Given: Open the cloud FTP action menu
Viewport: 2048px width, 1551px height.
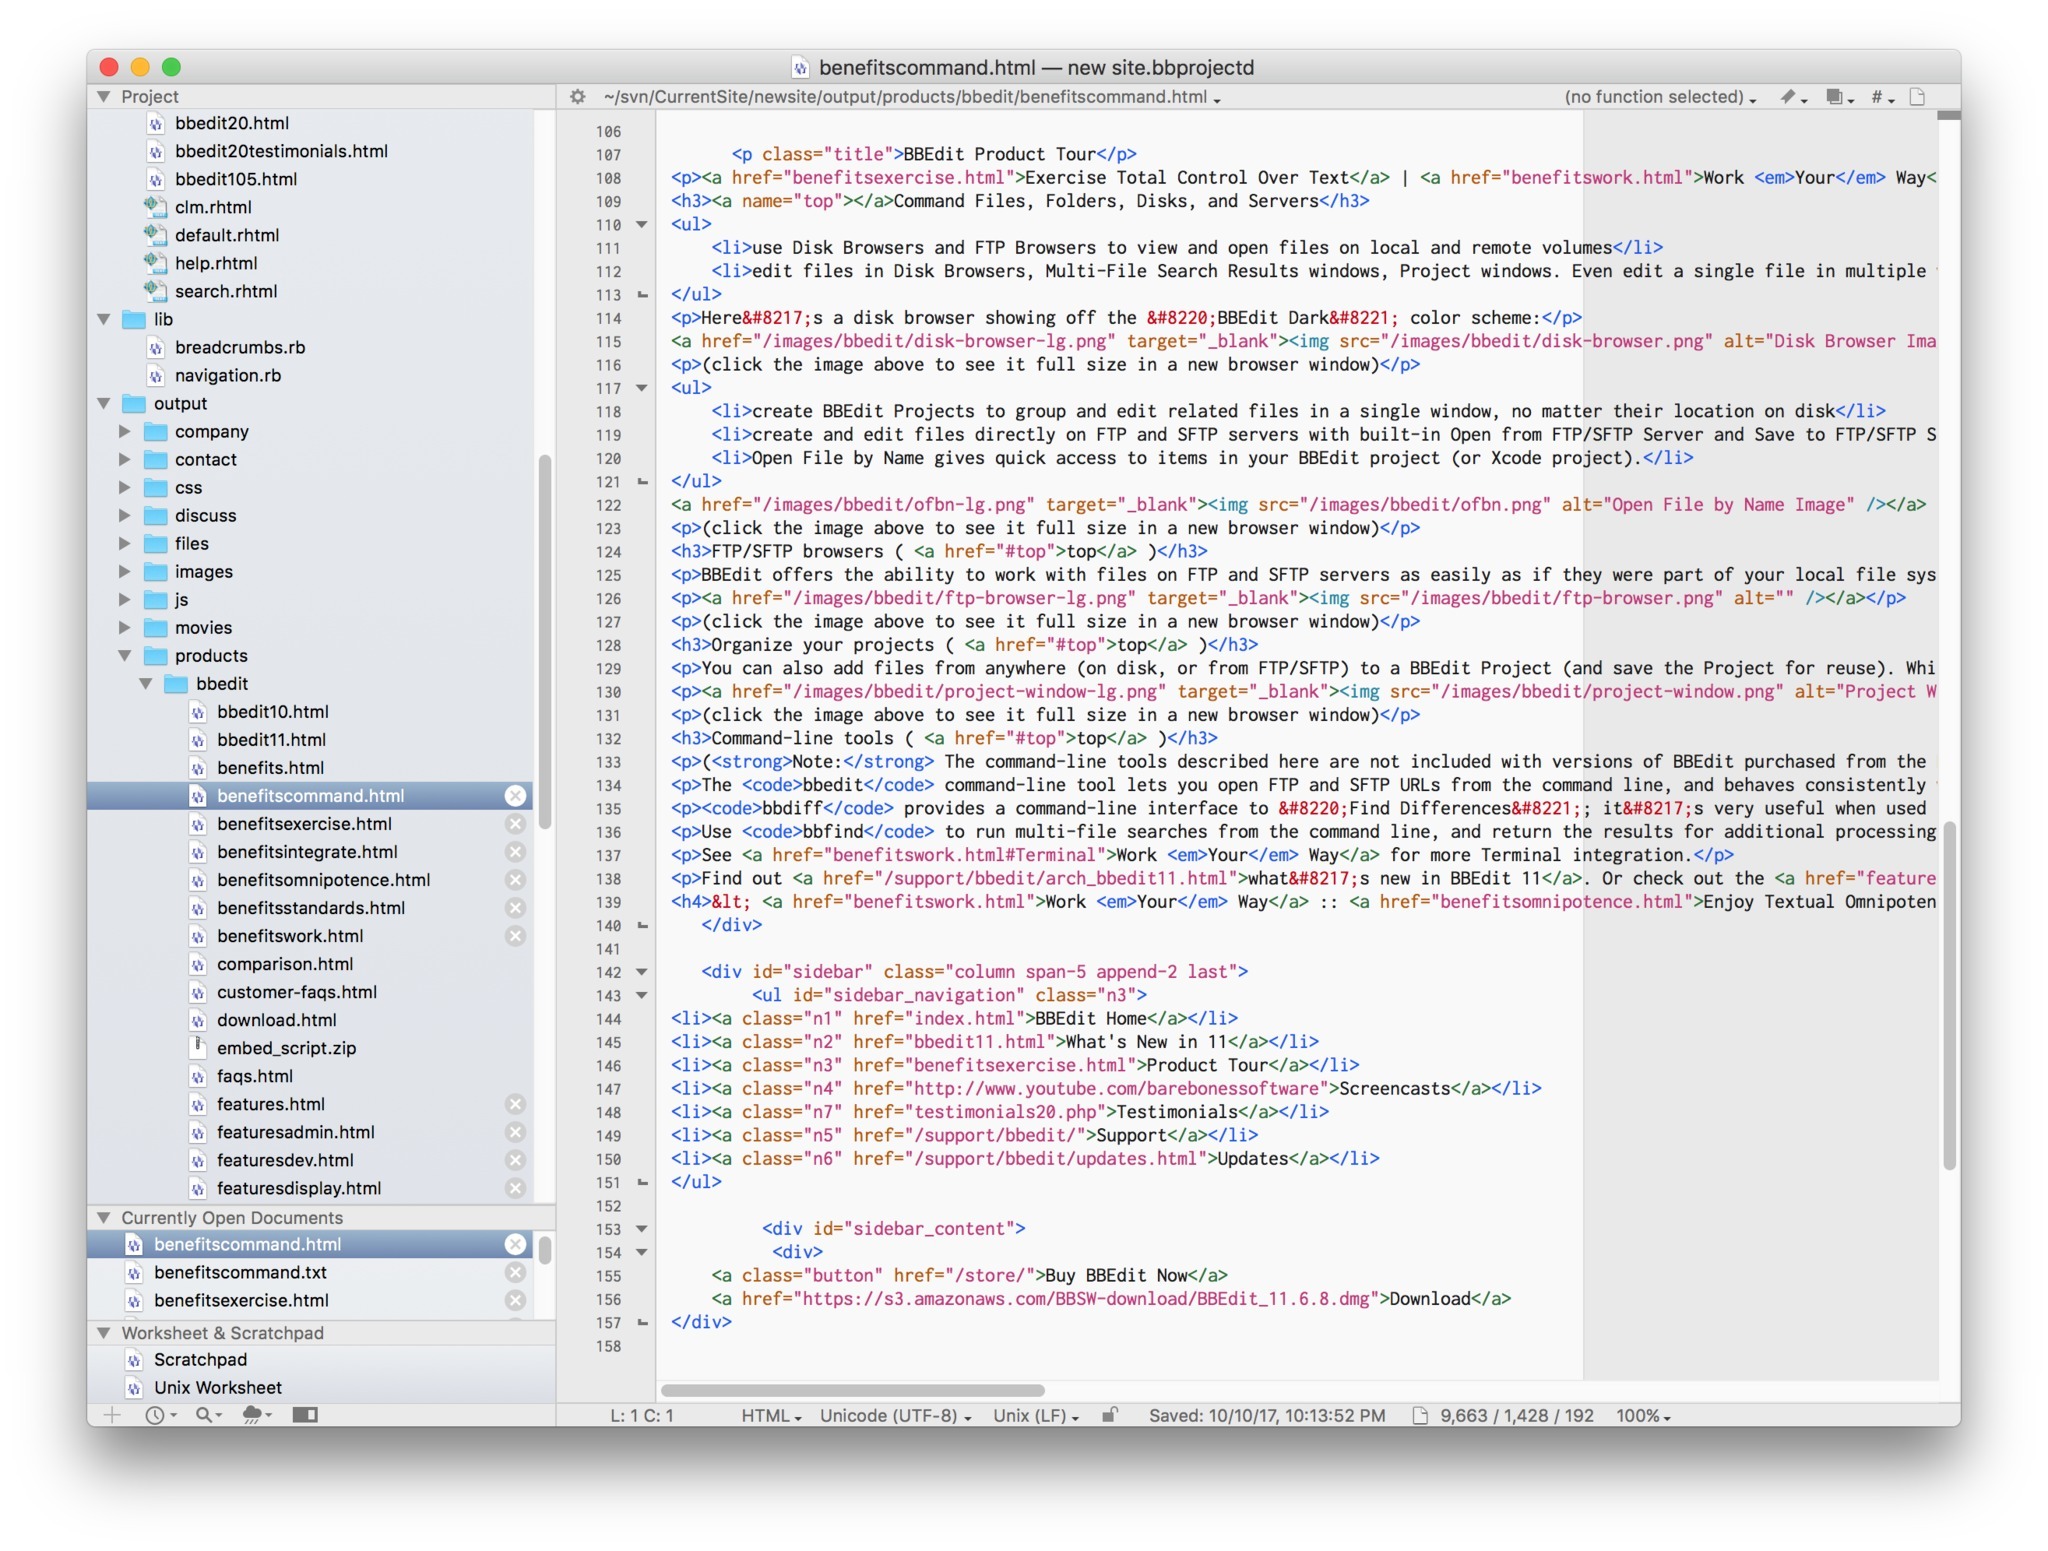Looking at the screenshot, I should [x=256, y=1414].
